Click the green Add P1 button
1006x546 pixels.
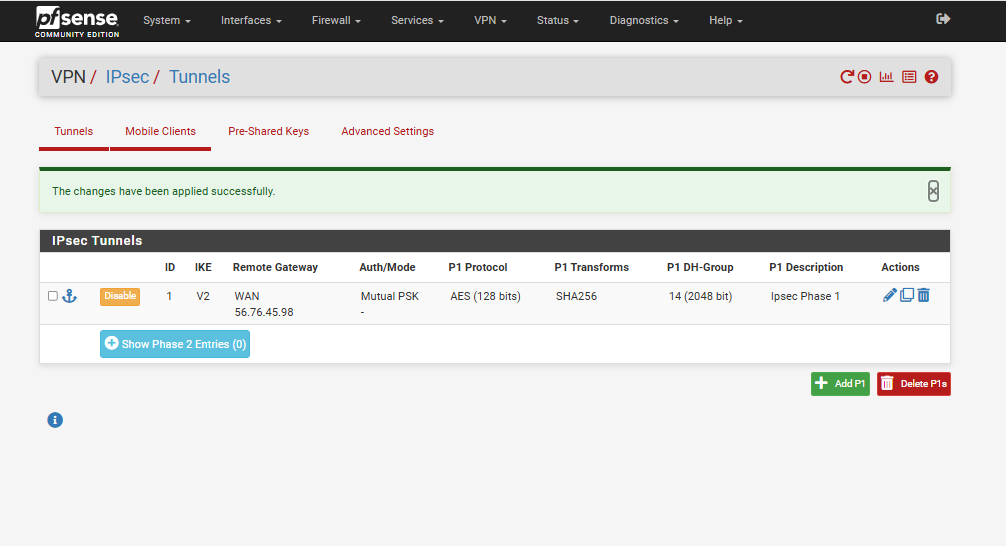[x=840, y=384]
